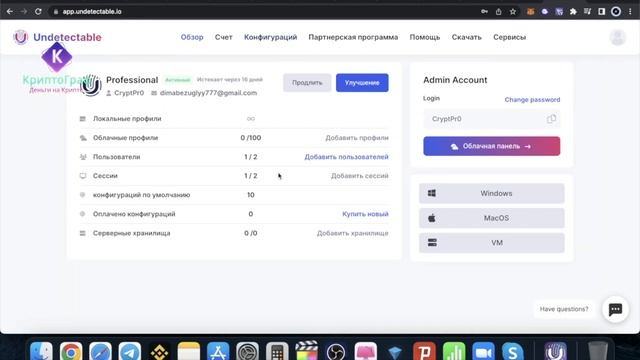Open Finder from the dock

[x=41, y=351]
